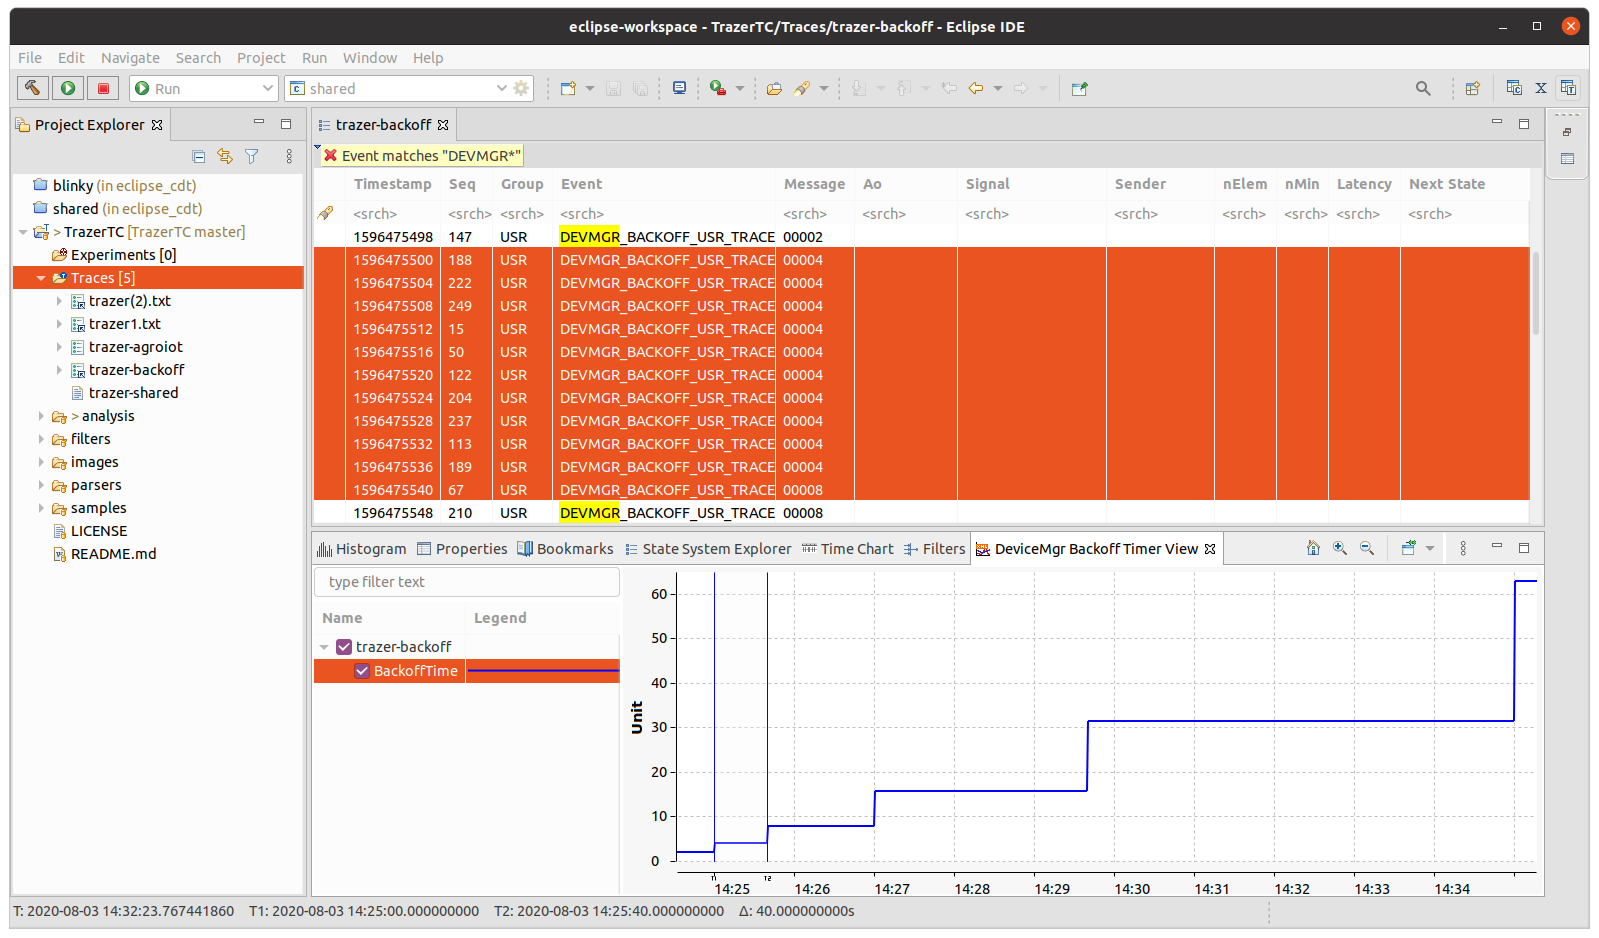The height and width of the screenshot is (938, 1599).
Task: Collapse trazer-backoff in the legend tree
Action: (x=324, y=647)
